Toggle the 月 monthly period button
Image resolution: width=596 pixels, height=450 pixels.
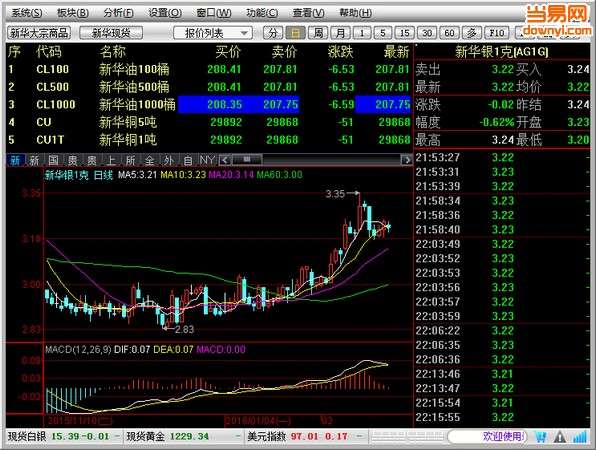[340, 33]
